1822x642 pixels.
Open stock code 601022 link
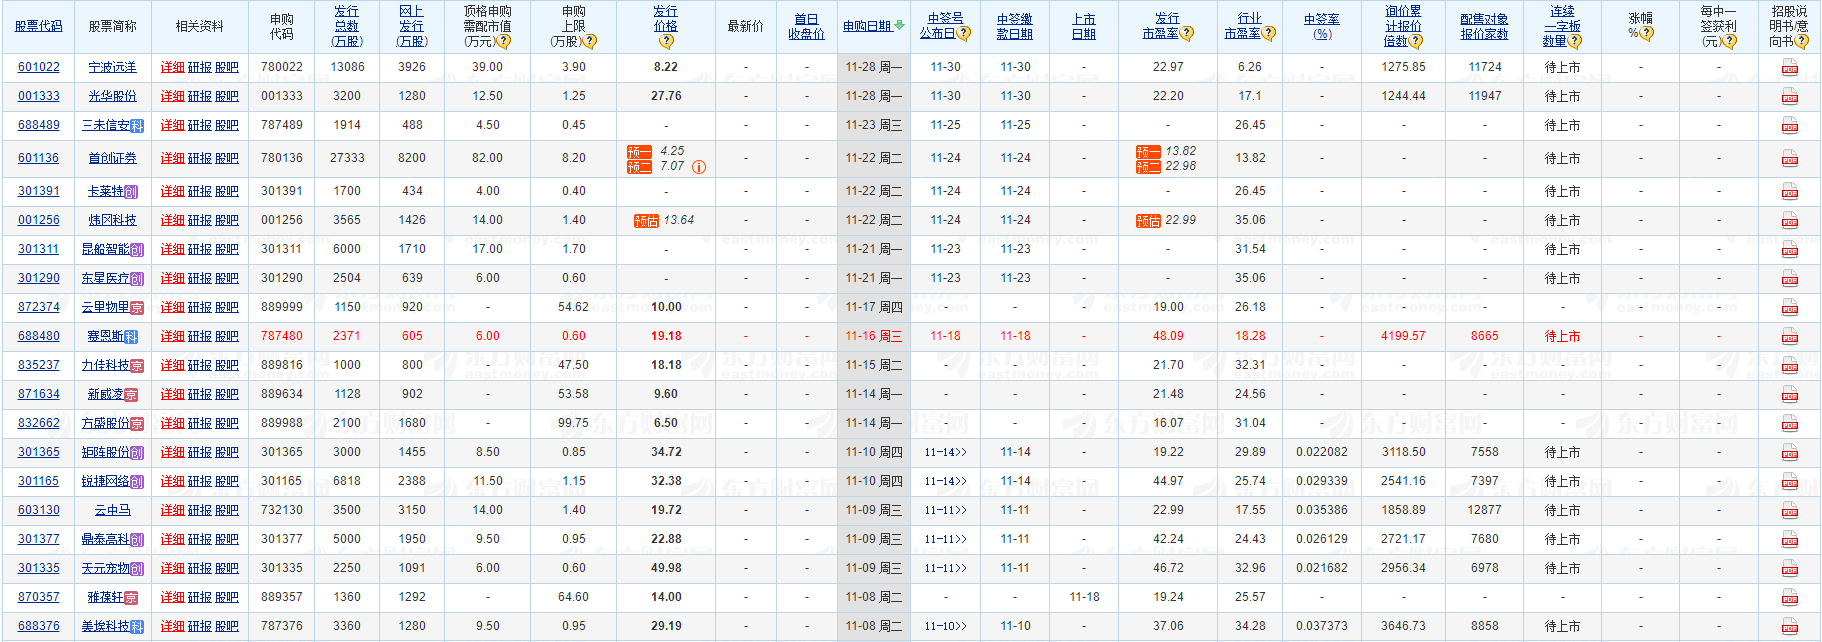[x=39, y=67]
